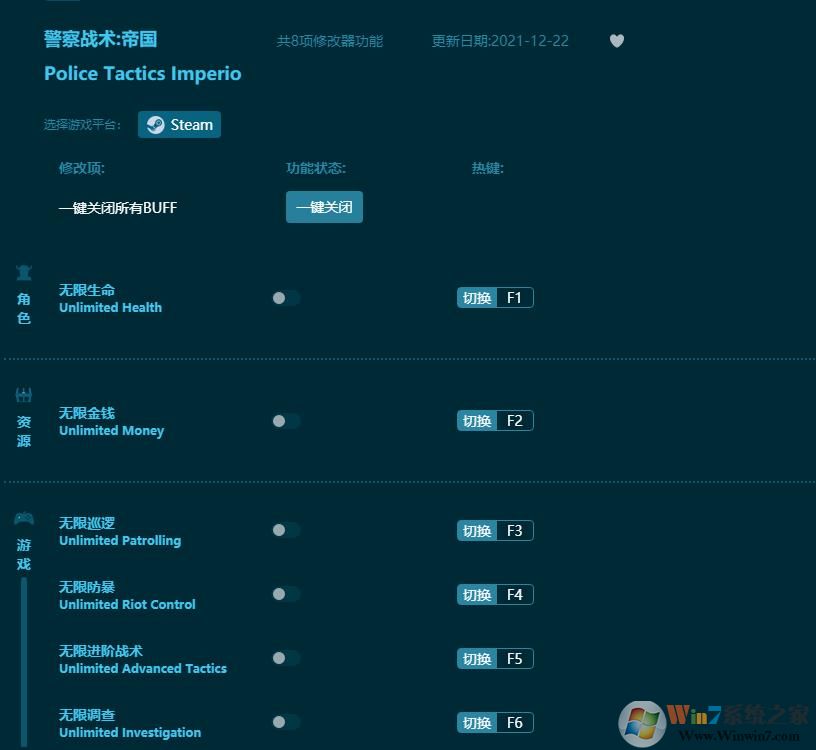Click the F2 hotkey switch button
The height and width of the screenshot is (750, 816).
click(495, 421)
